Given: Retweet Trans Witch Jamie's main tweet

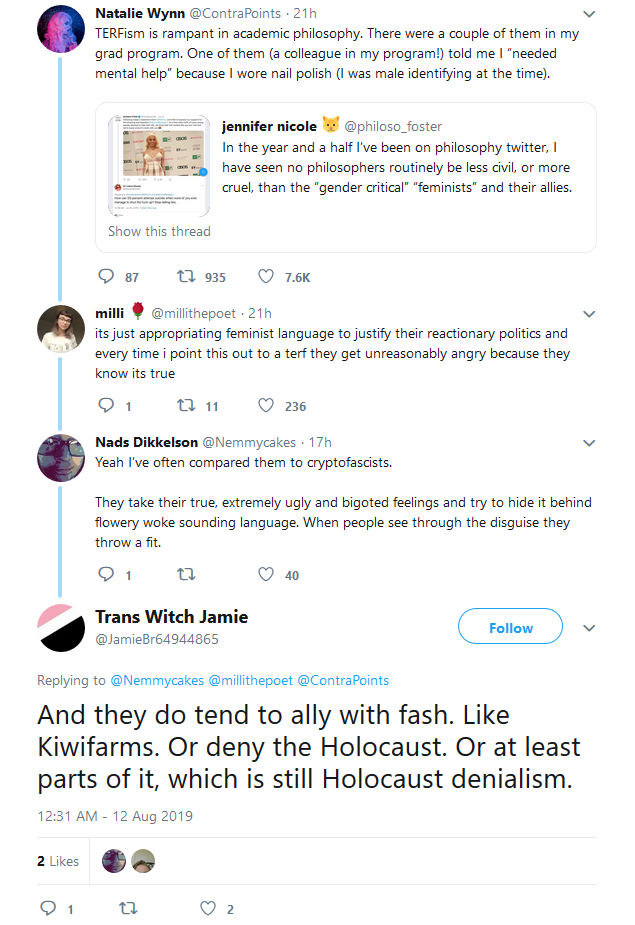Looking at the screenshot, I should coord(128,908).
